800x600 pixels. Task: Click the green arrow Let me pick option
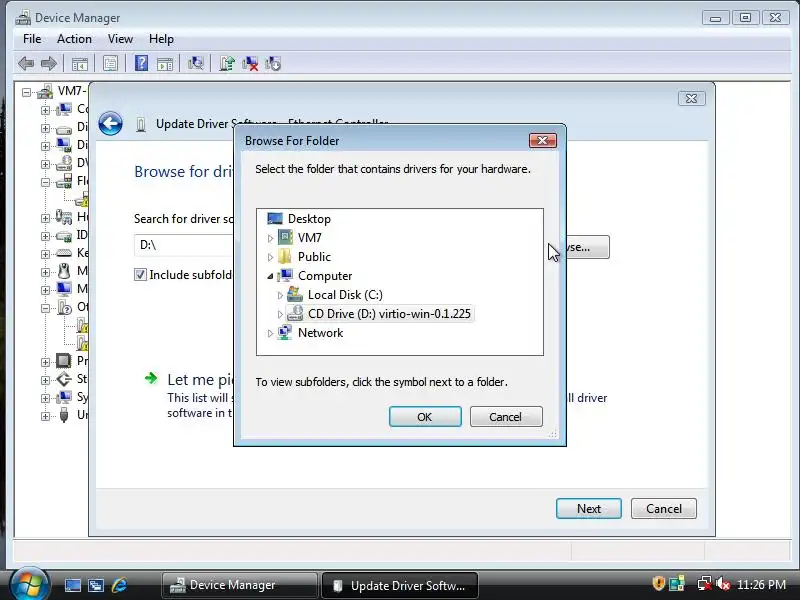pos(151,378)
